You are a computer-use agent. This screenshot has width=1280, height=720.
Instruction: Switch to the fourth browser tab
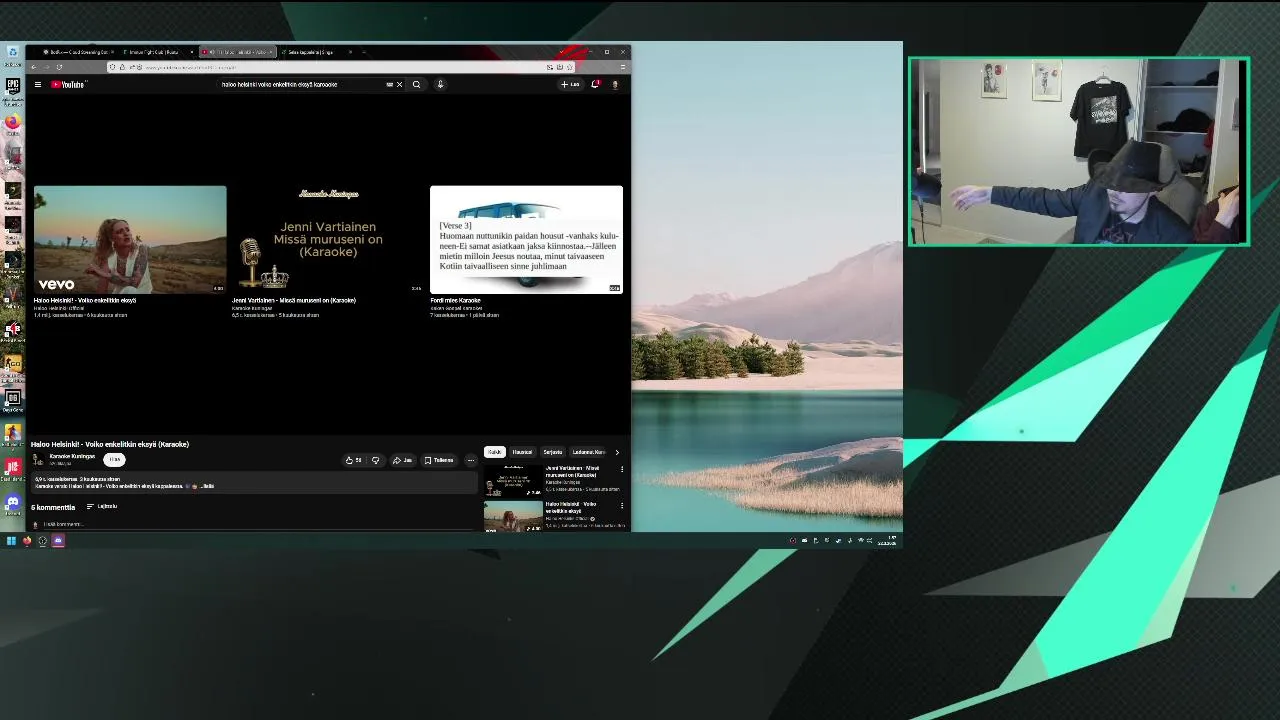point(316,52)
